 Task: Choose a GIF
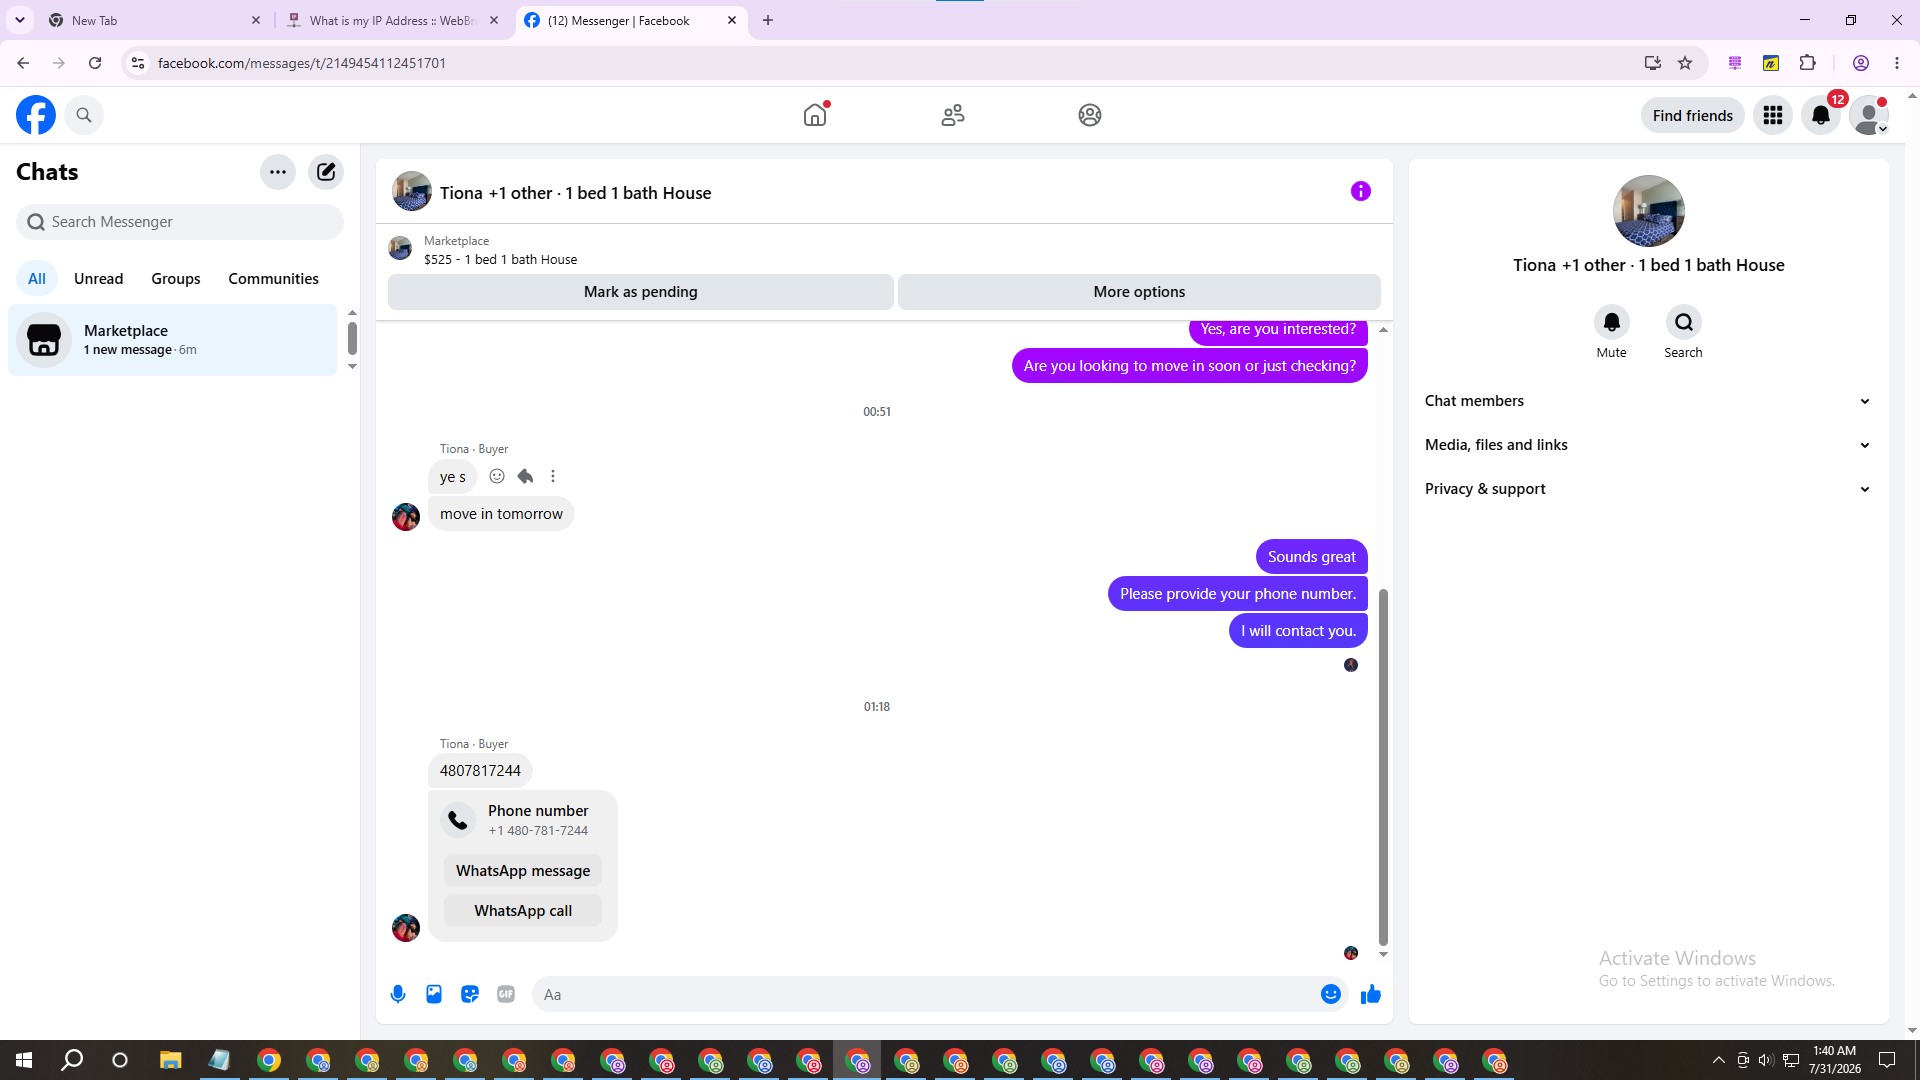pos(506,994)
